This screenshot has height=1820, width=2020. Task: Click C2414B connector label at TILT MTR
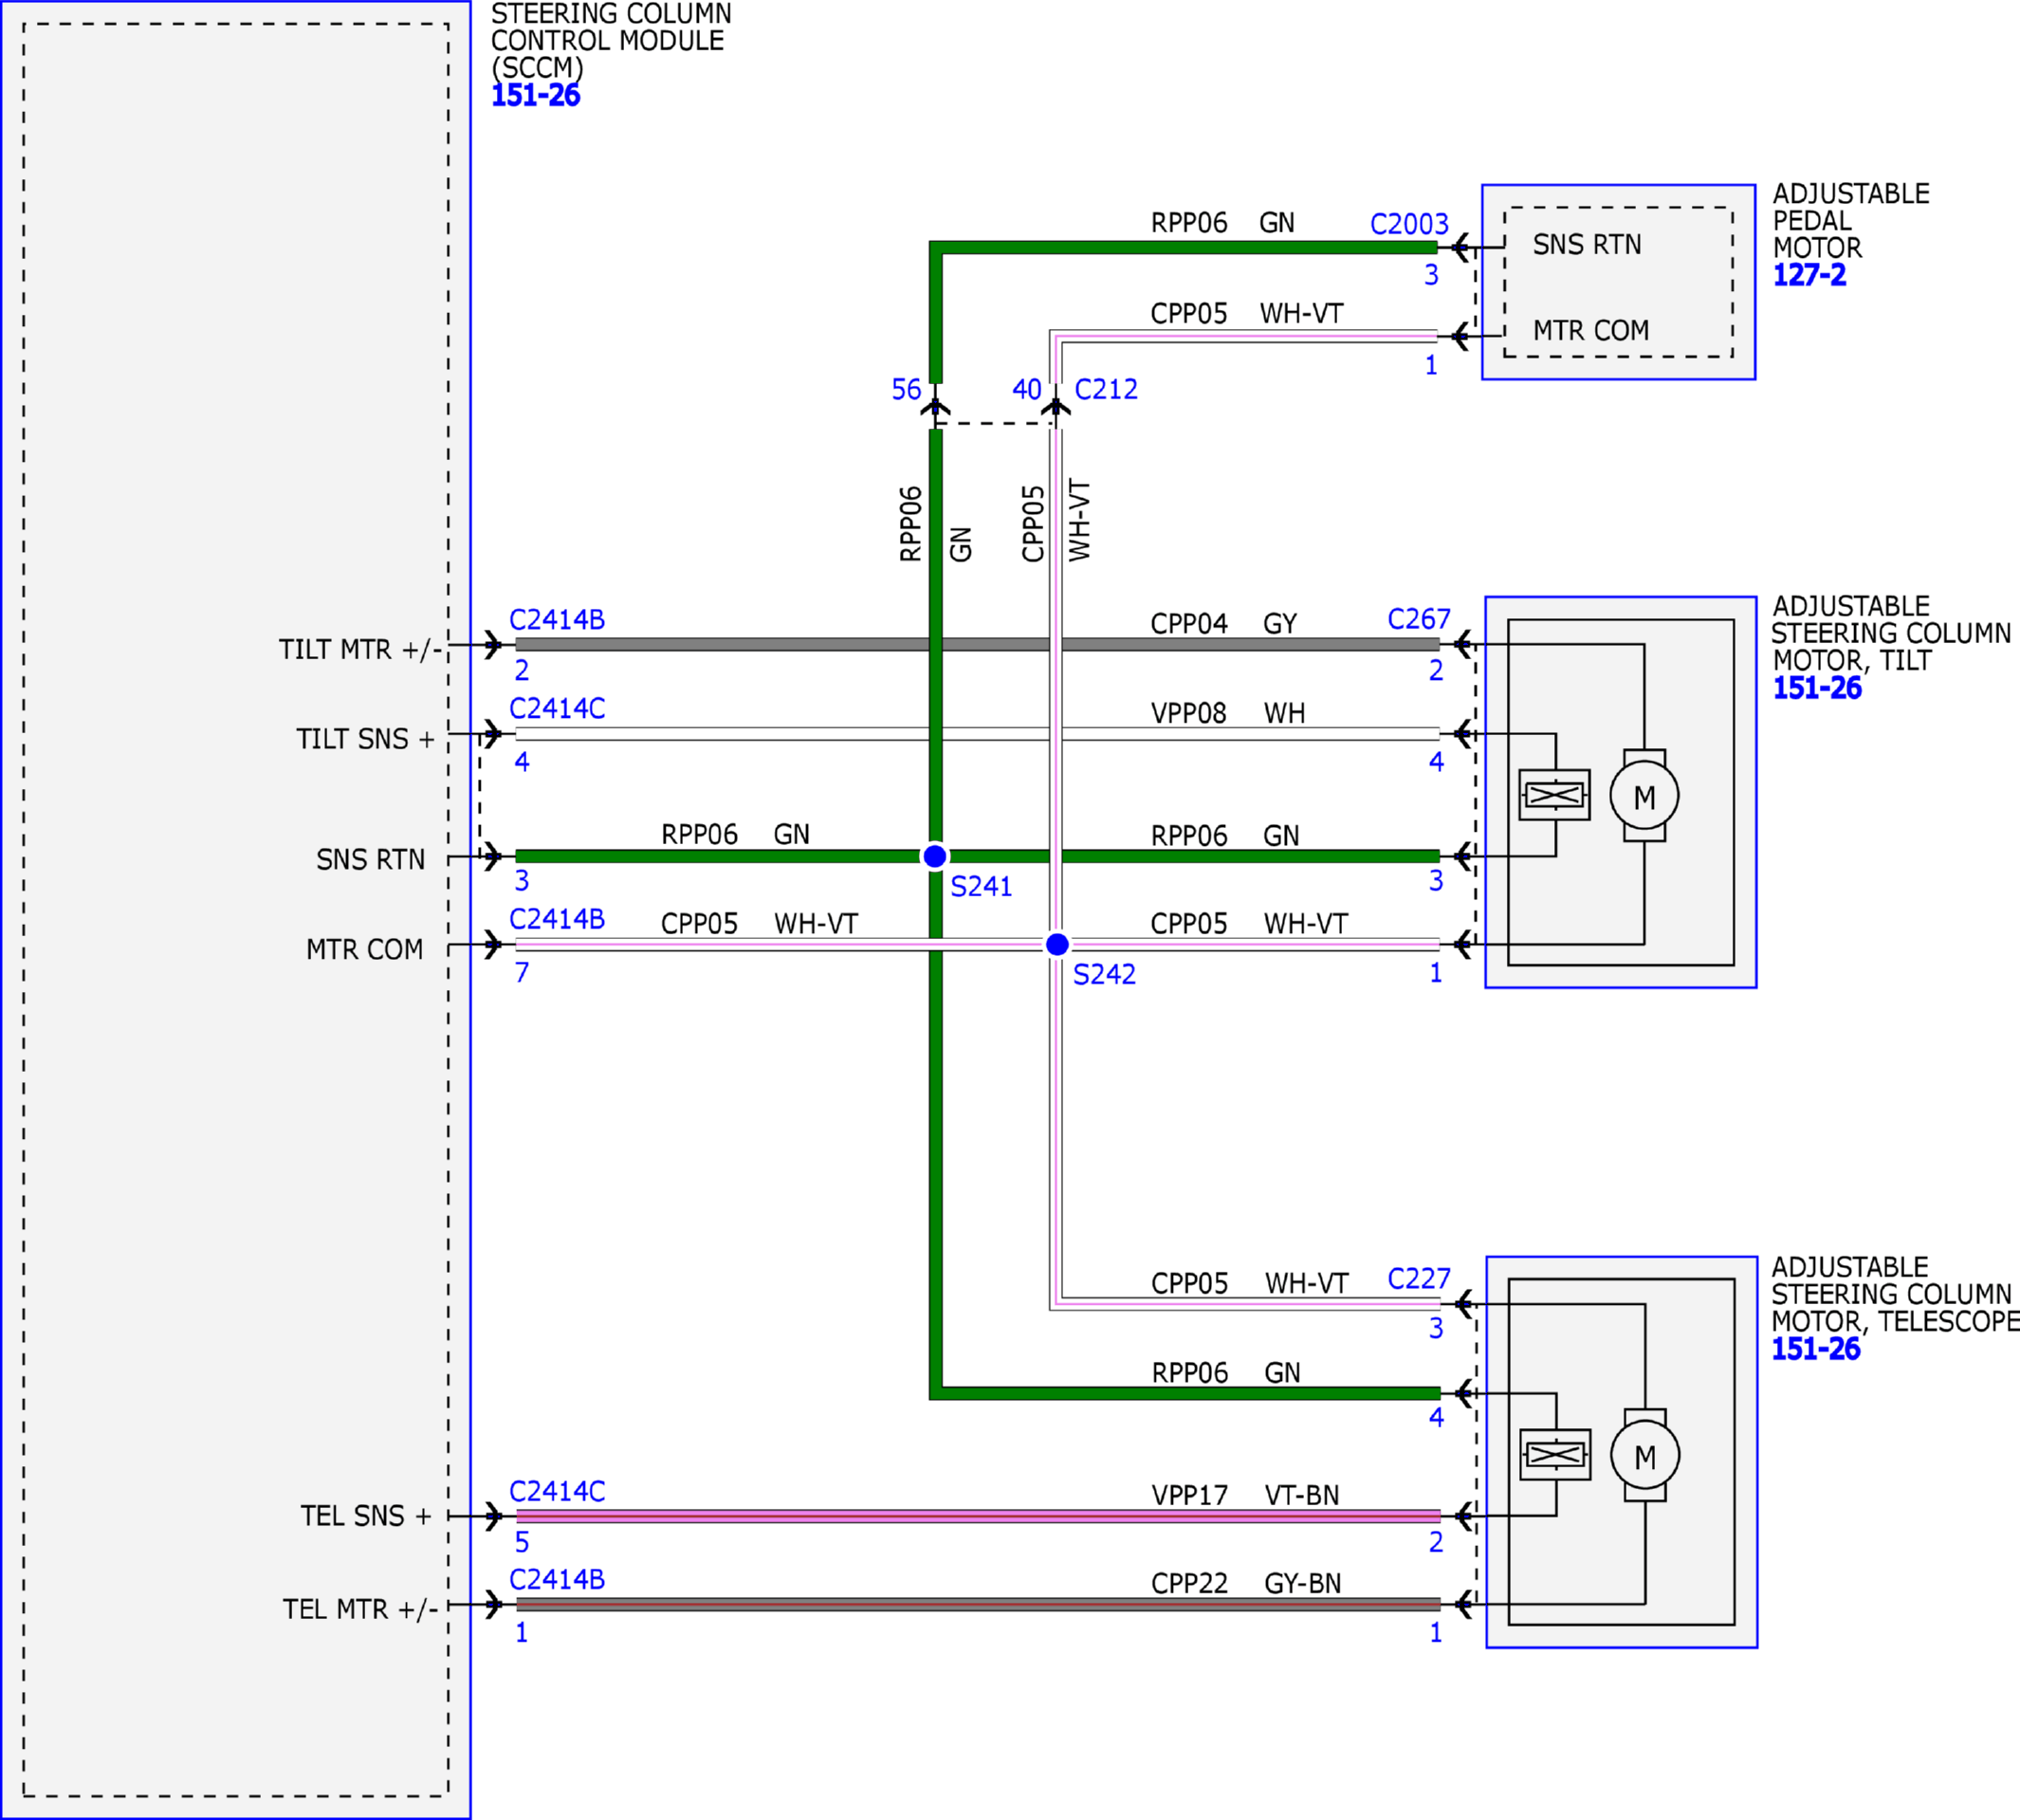[x=557, y=620]
